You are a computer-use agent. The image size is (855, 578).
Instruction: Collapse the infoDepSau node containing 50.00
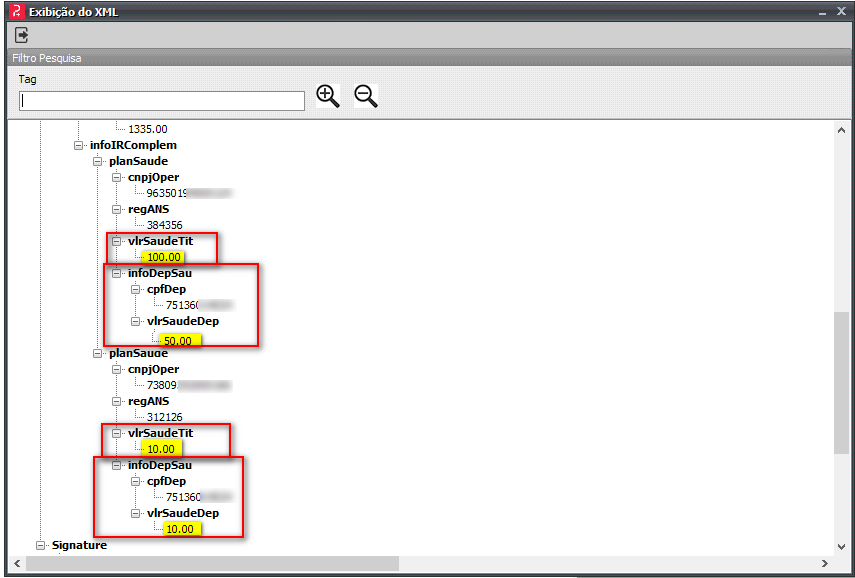click(116, 274)
